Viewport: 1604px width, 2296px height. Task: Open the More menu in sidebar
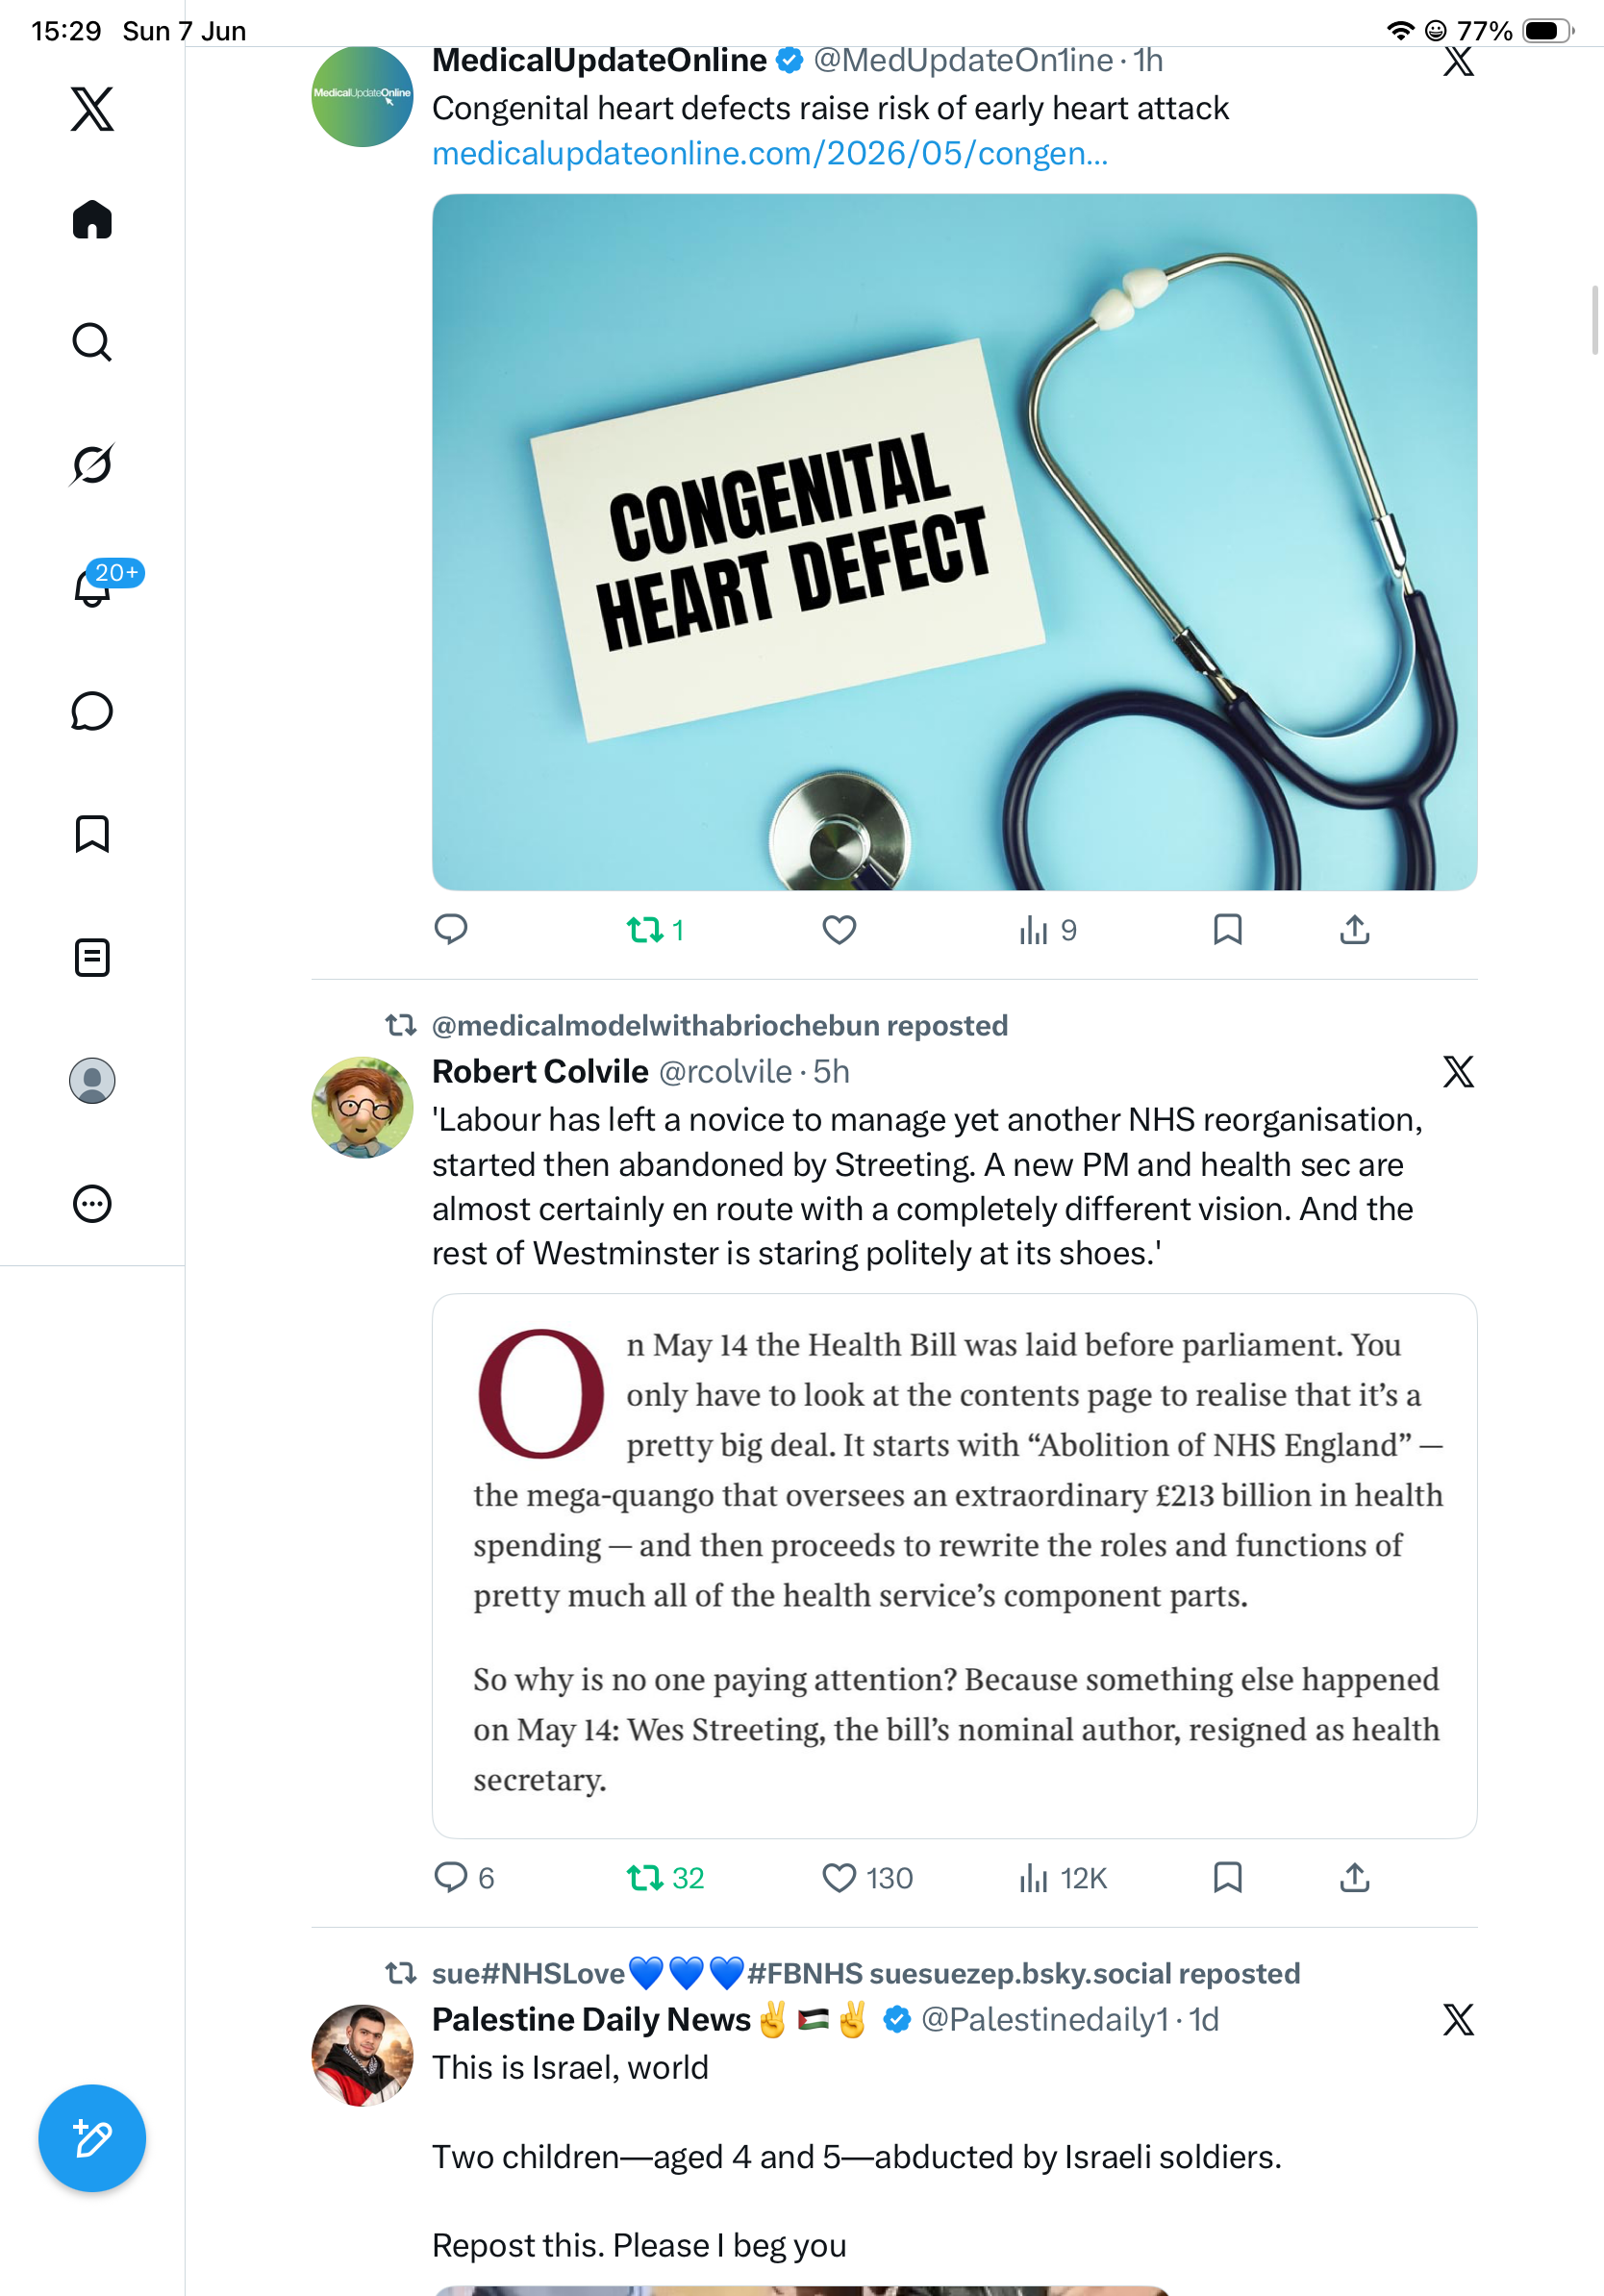click(92, 1204)
